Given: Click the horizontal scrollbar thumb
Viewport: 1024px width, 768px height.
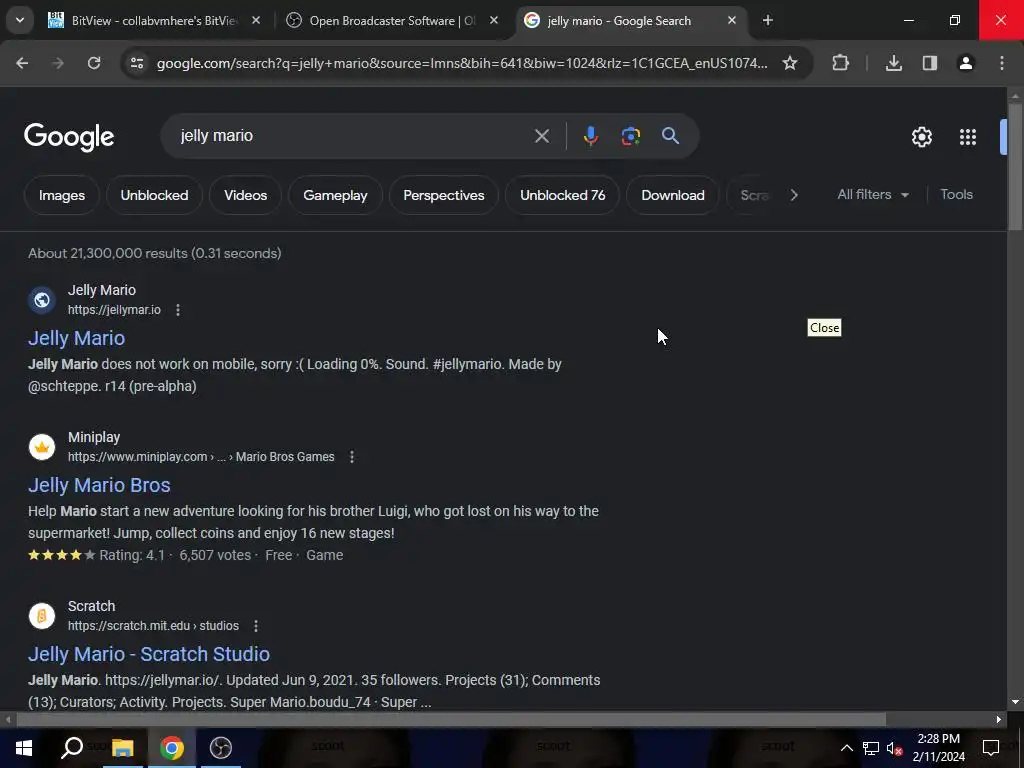Looking at the screenshot, I should pyautogui.click(x=451, y=720).
